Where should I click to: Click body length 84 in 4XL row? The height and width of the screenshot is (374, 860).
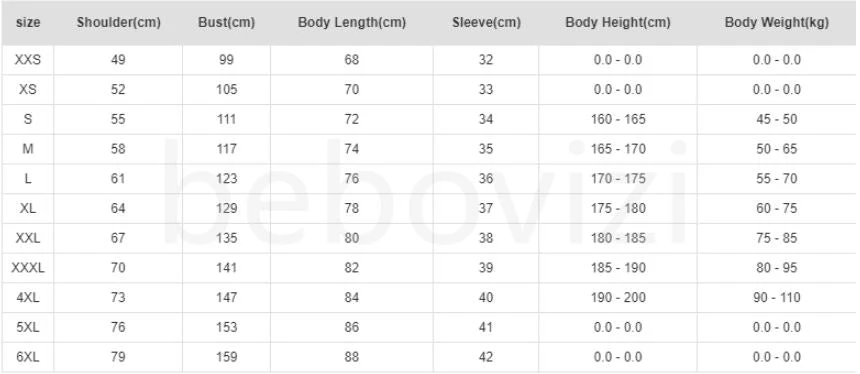click(x=352, y=297)
